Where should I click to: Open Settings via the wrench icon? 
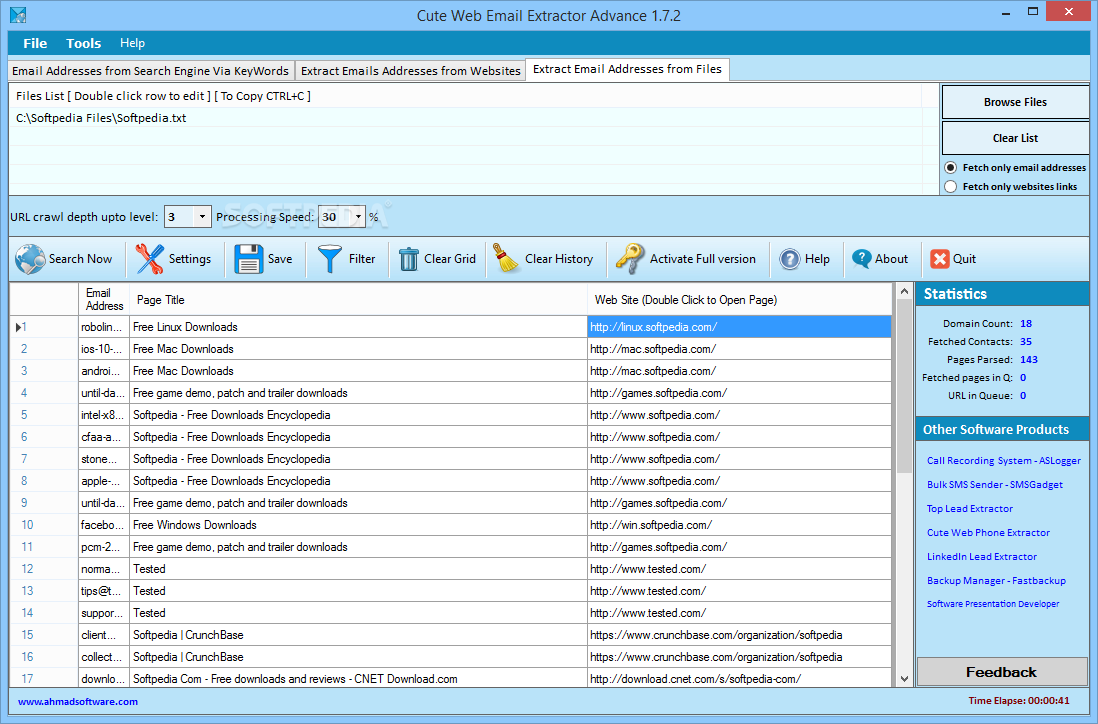click(x=150, y=259)
